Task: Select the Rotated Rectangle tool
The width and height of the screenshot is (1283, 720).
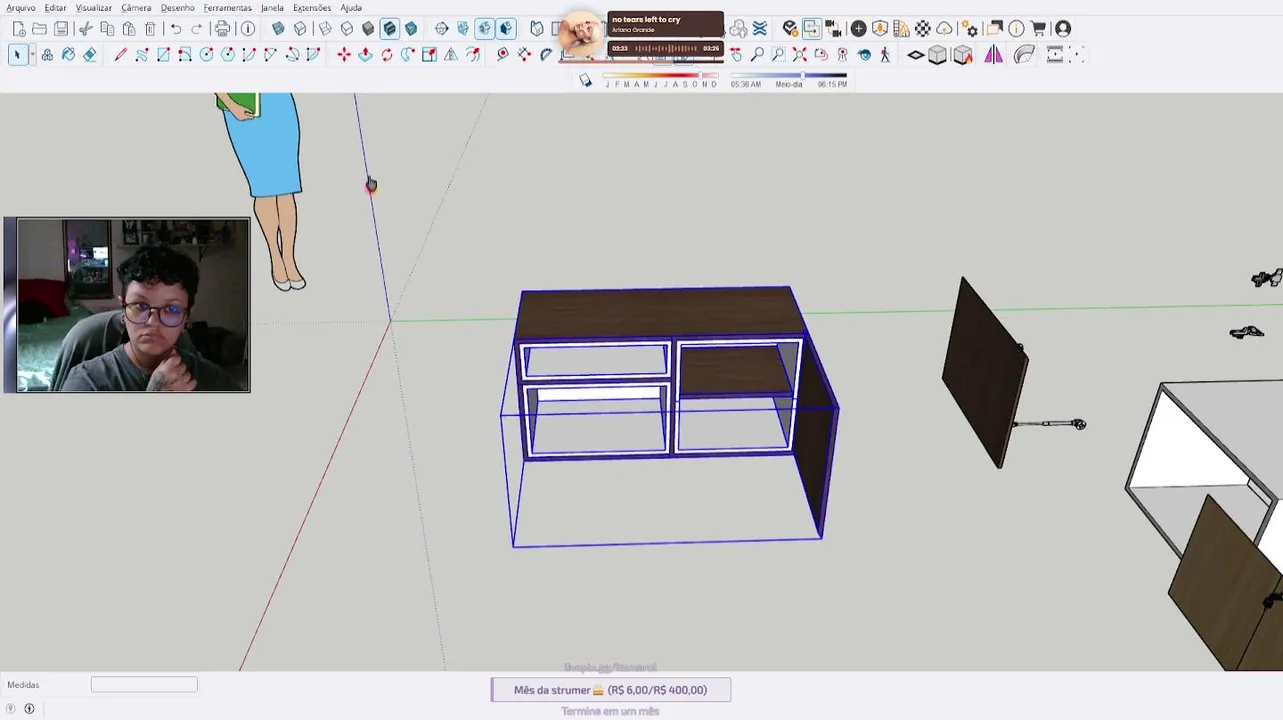Action: [185, 55]
